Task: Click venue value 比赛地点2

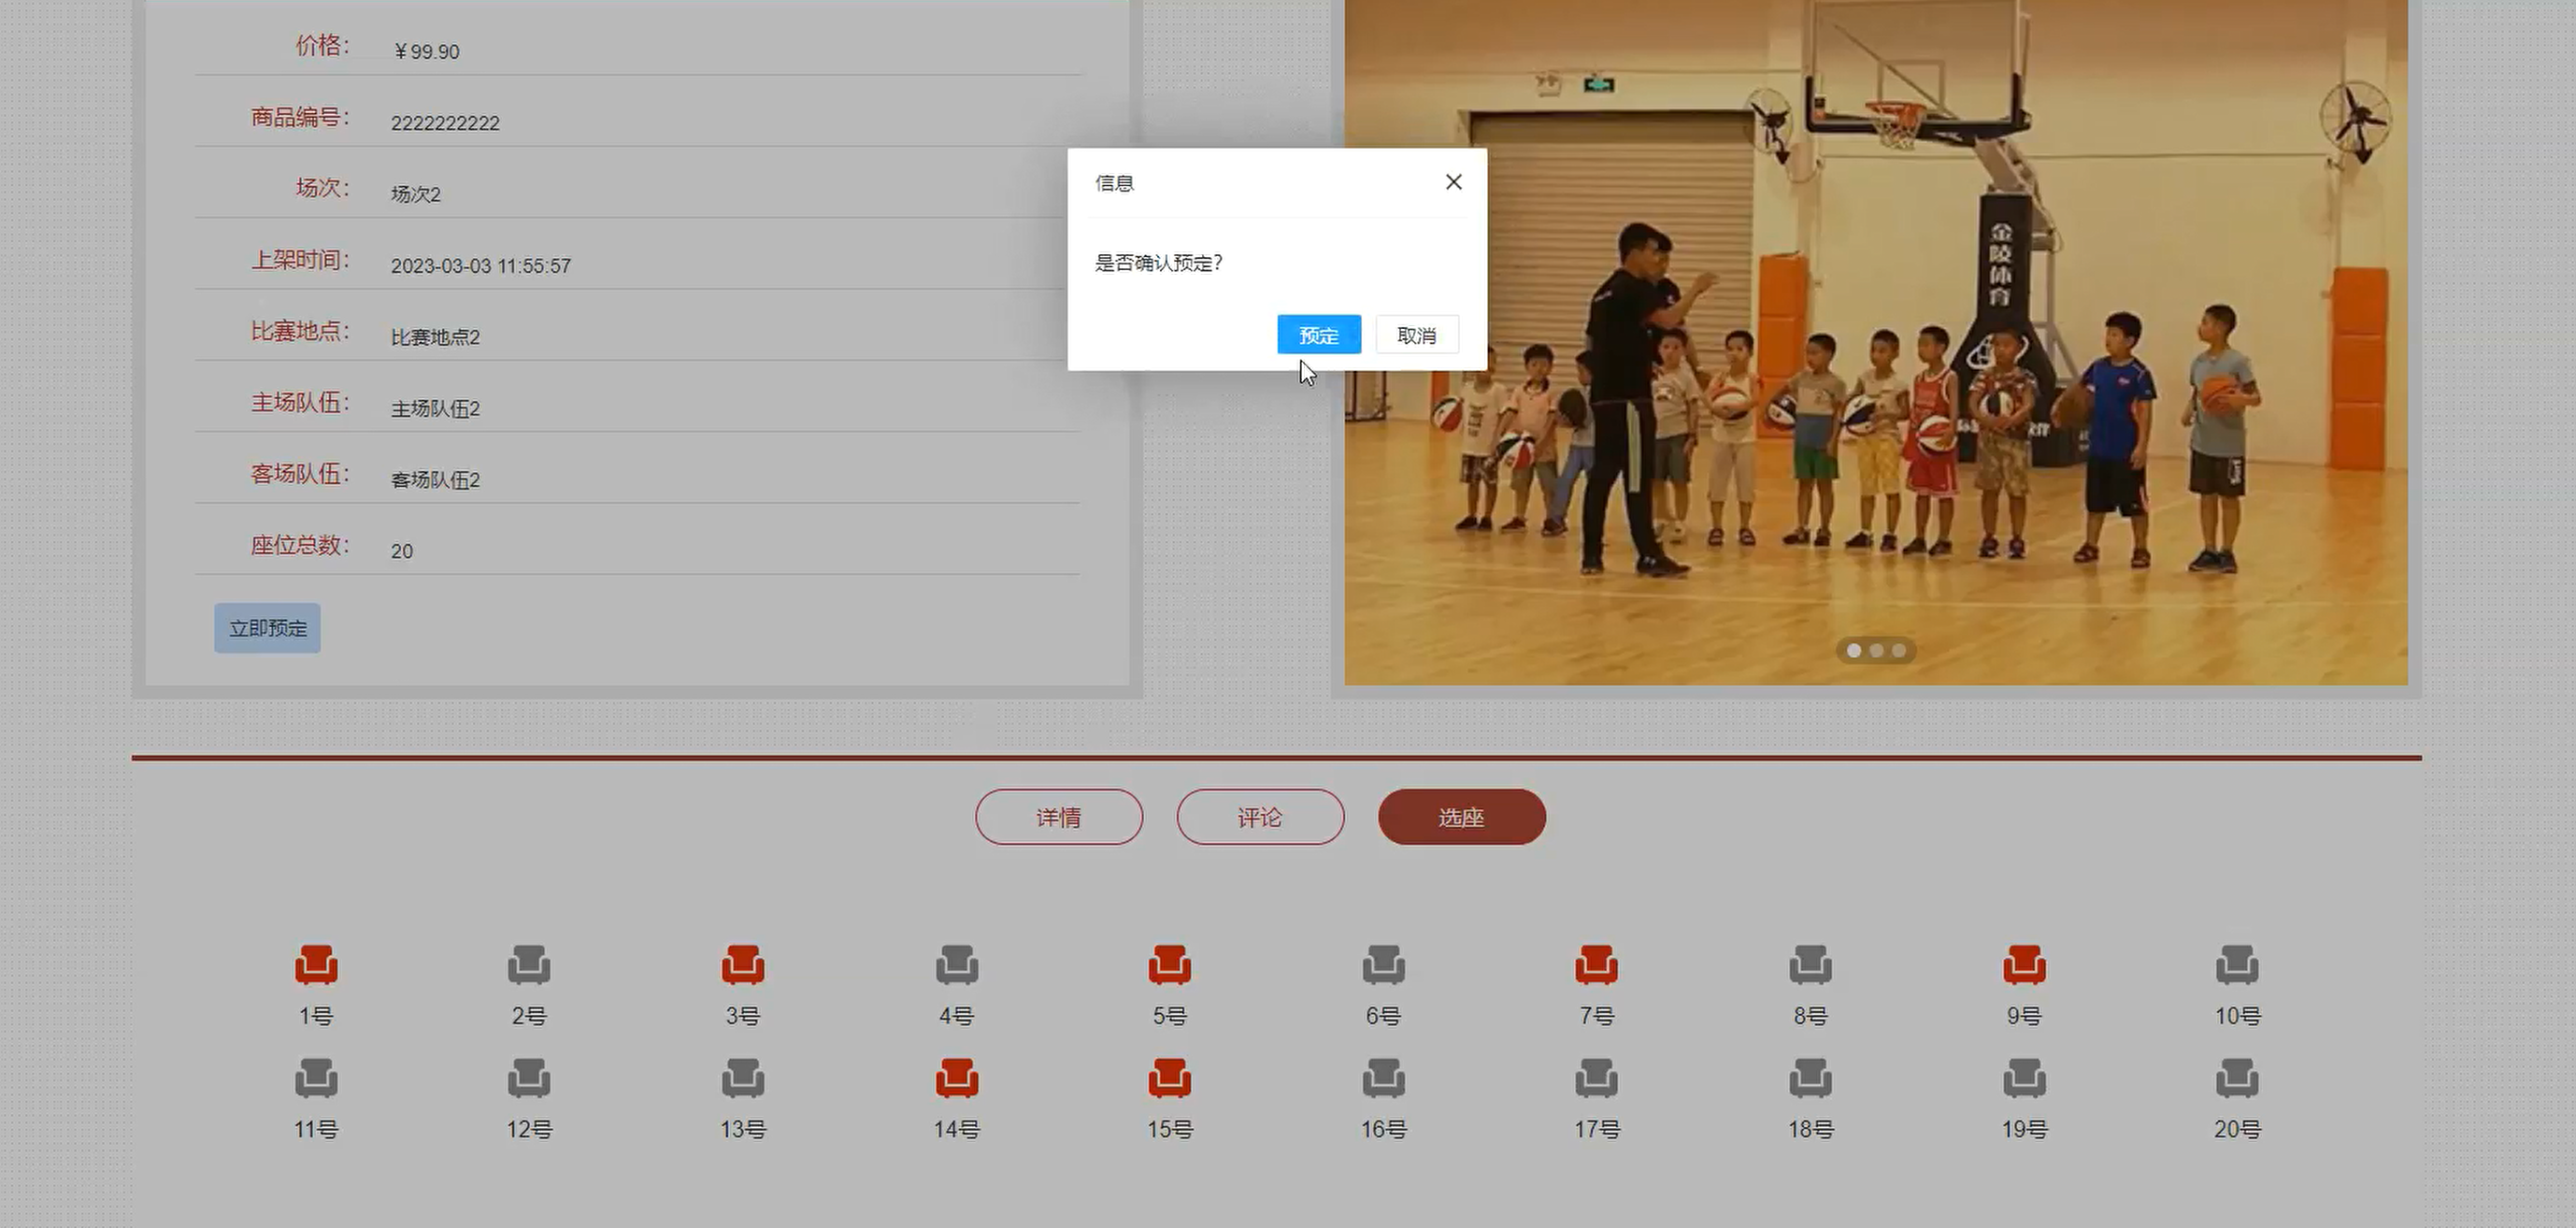Action: click(x=435, y=337)
